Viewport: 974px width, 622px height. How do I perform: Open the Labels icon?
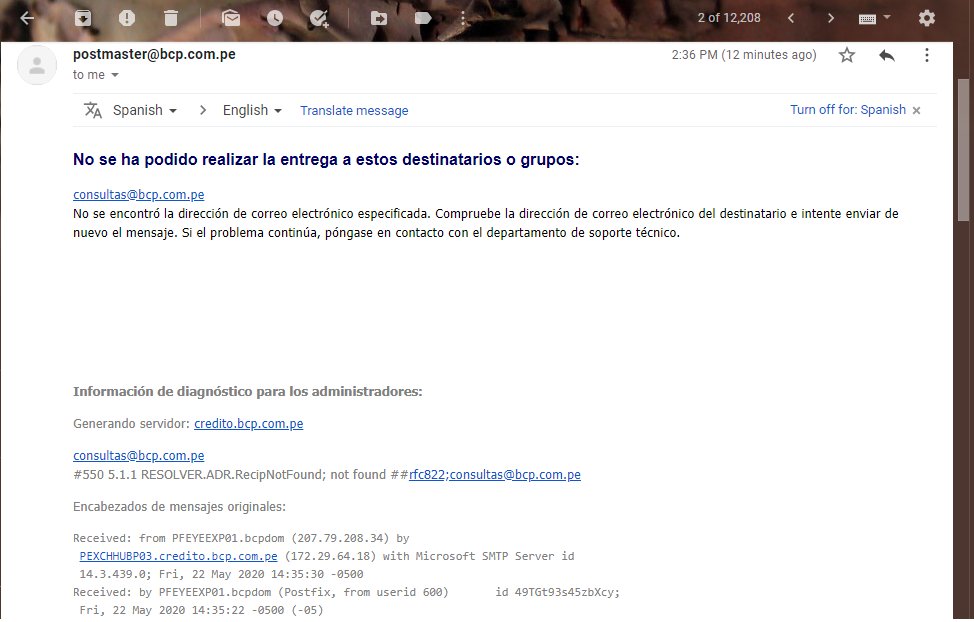422,18
